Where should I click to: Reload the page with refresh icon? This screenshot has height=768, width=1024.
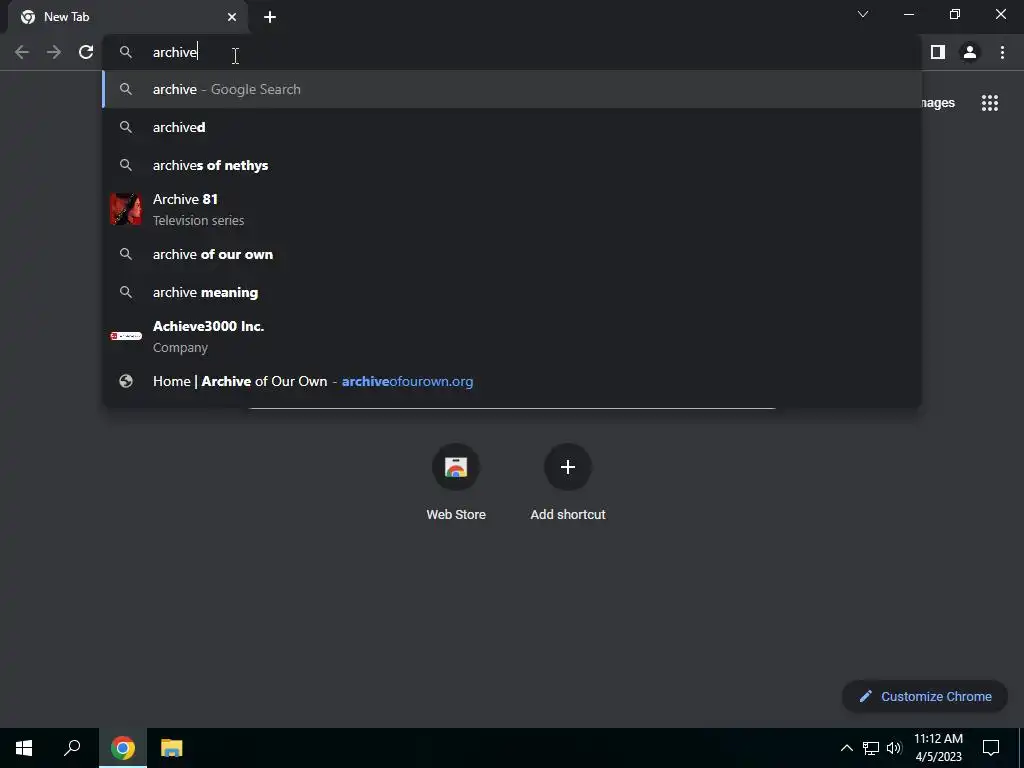[x=86, y=52]
